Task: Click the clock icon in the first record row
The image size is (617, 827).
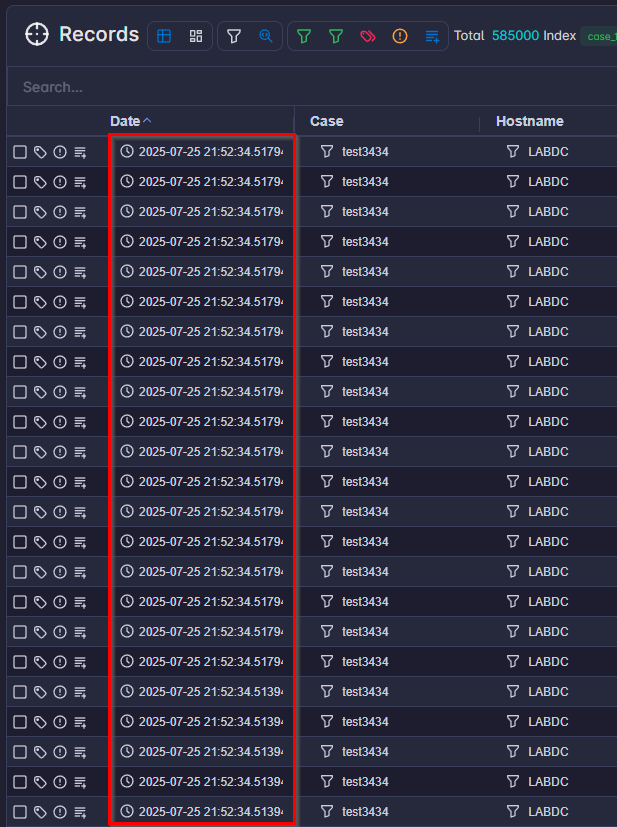Action: 127,151
